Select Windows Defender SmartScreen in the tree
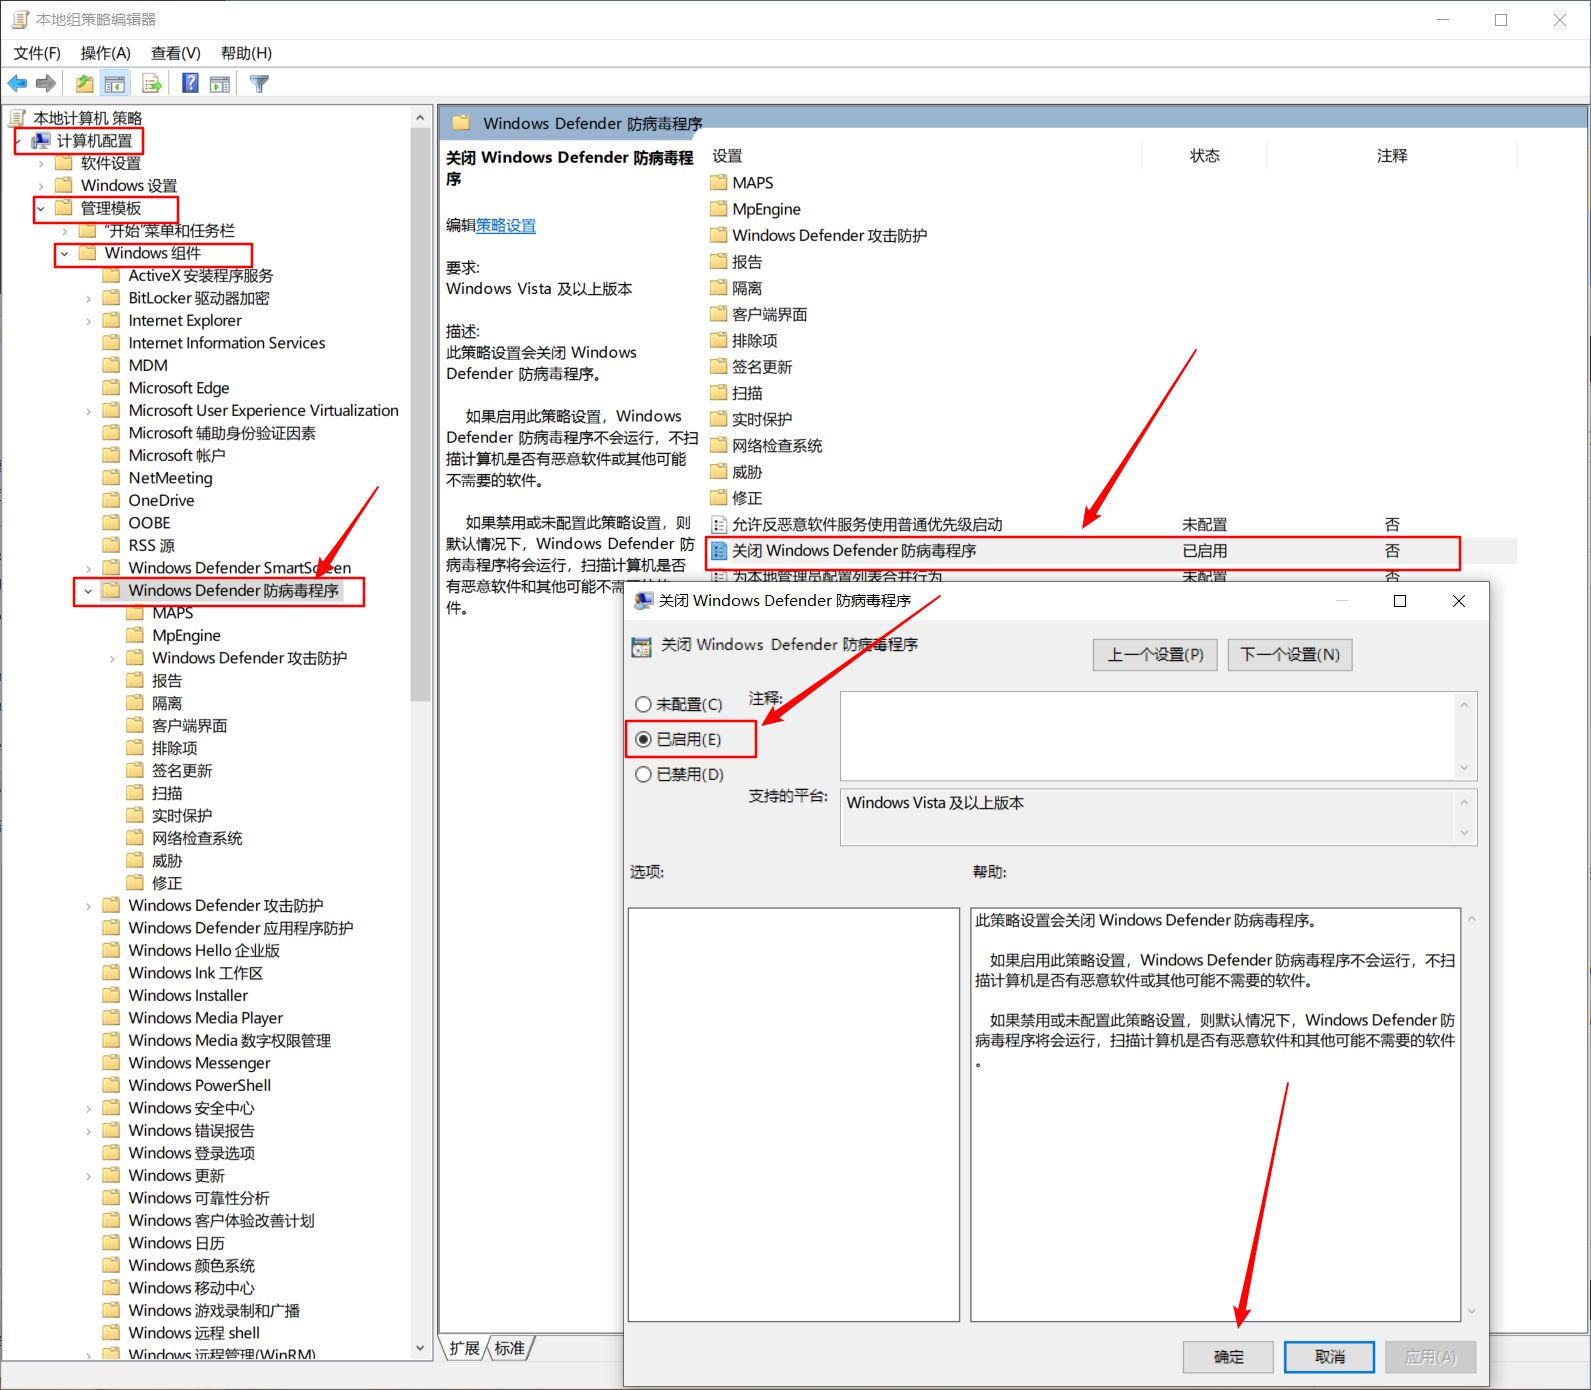 pyautogui.click(x=240, y=568)
